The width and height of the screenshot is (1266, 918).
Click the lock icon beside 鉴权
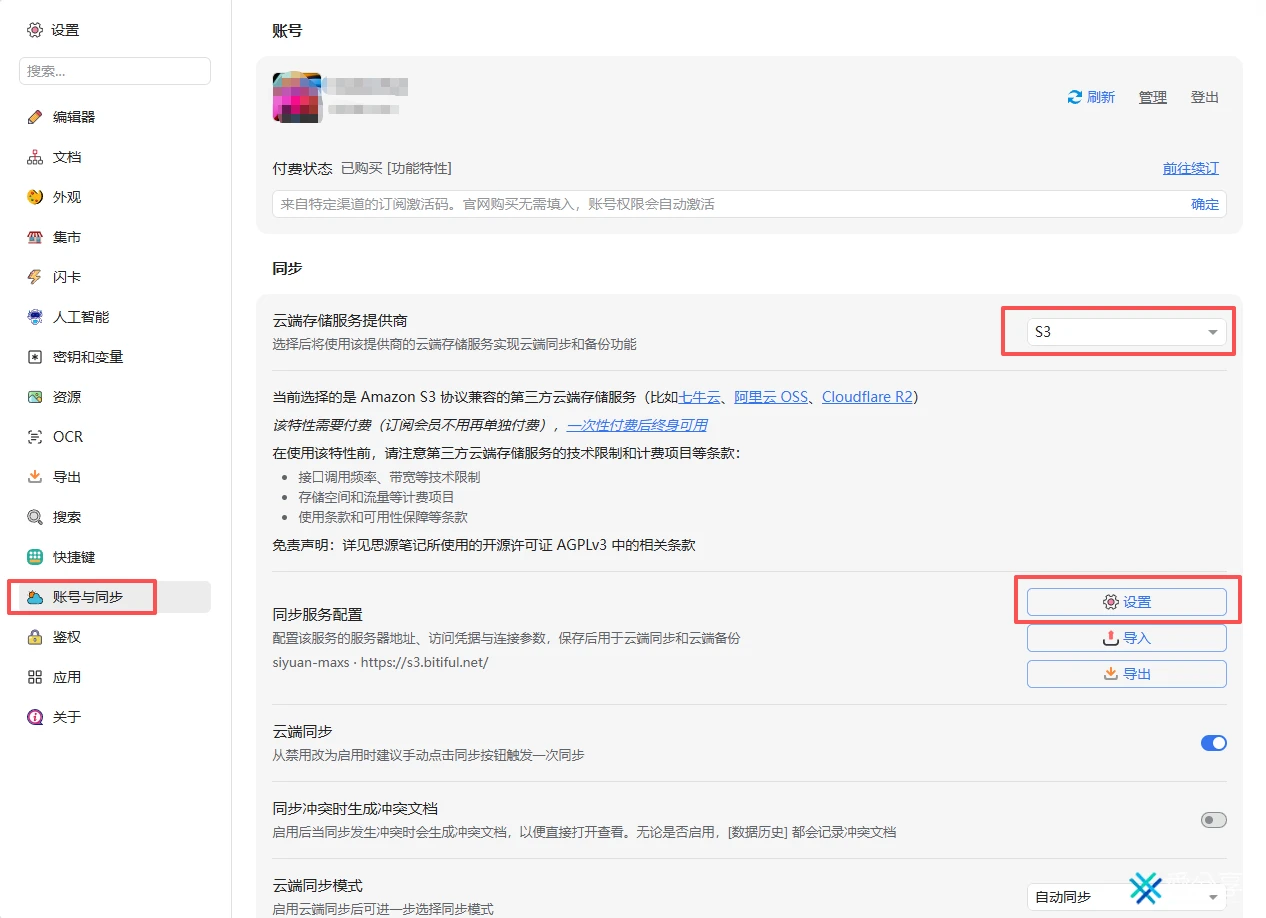point(35,637)
